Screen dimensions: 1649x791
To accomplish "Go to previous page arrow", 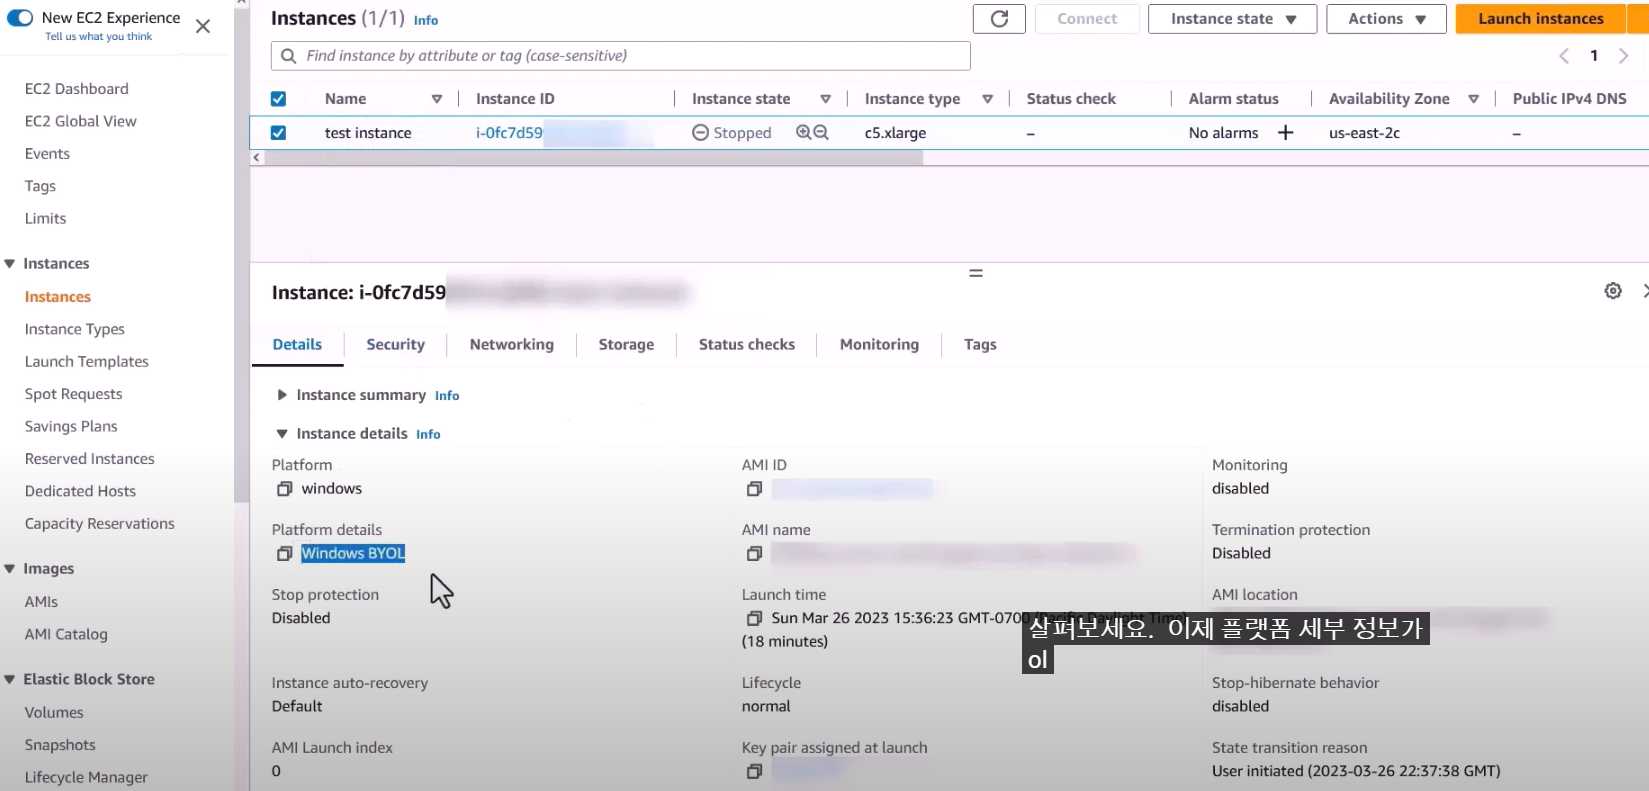I will pos(1564,56).
